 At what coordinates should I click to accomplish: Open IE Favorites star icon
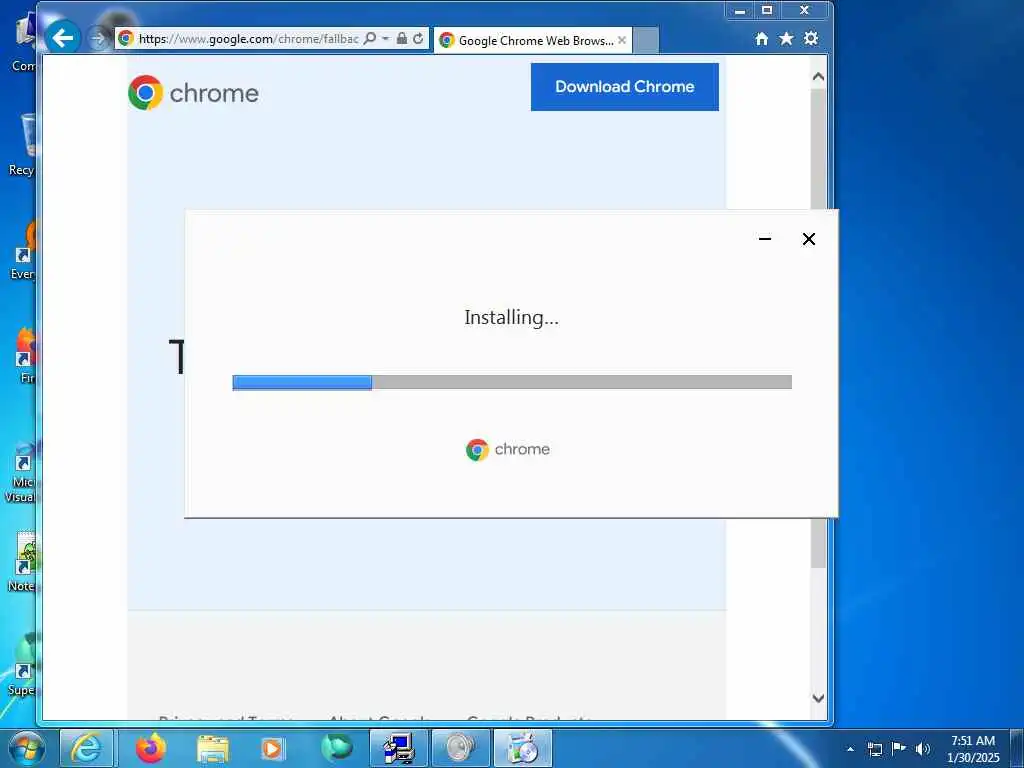coord(786,39)
